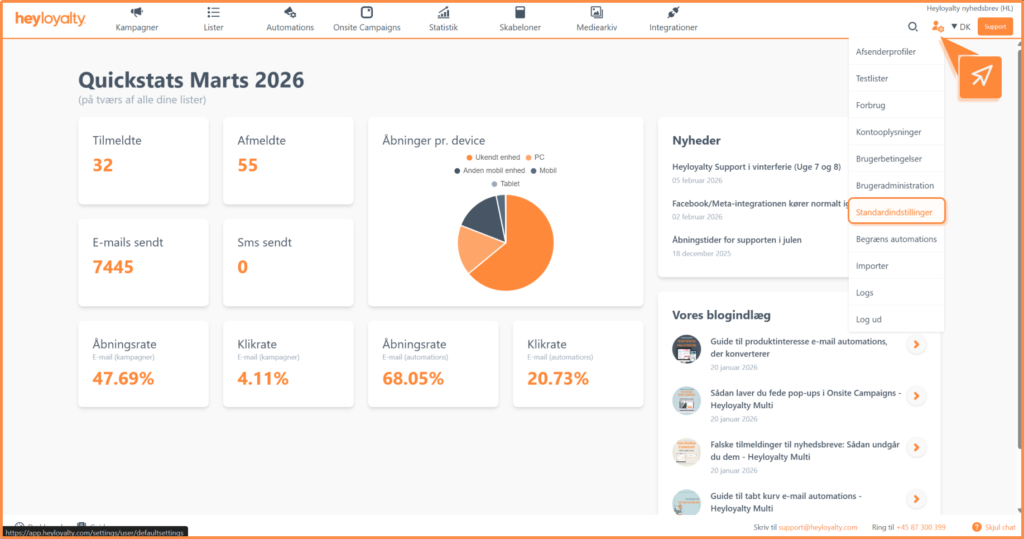Image resolution: width=1024 pixels, height=539 pixels.
Task: Open the Statistik chart icon
Action: [x=443, y=13]
